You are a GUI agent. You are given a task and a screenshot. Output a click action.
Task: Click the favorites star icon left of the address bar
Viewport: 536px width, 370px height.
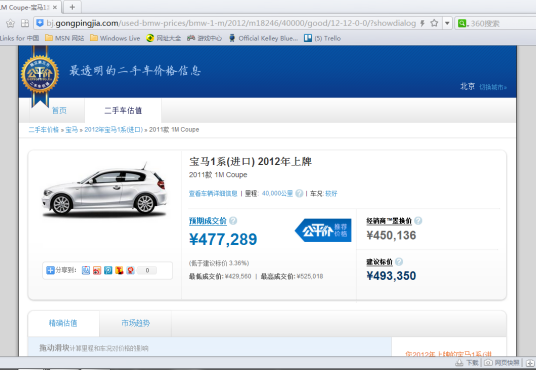point(10,23)
